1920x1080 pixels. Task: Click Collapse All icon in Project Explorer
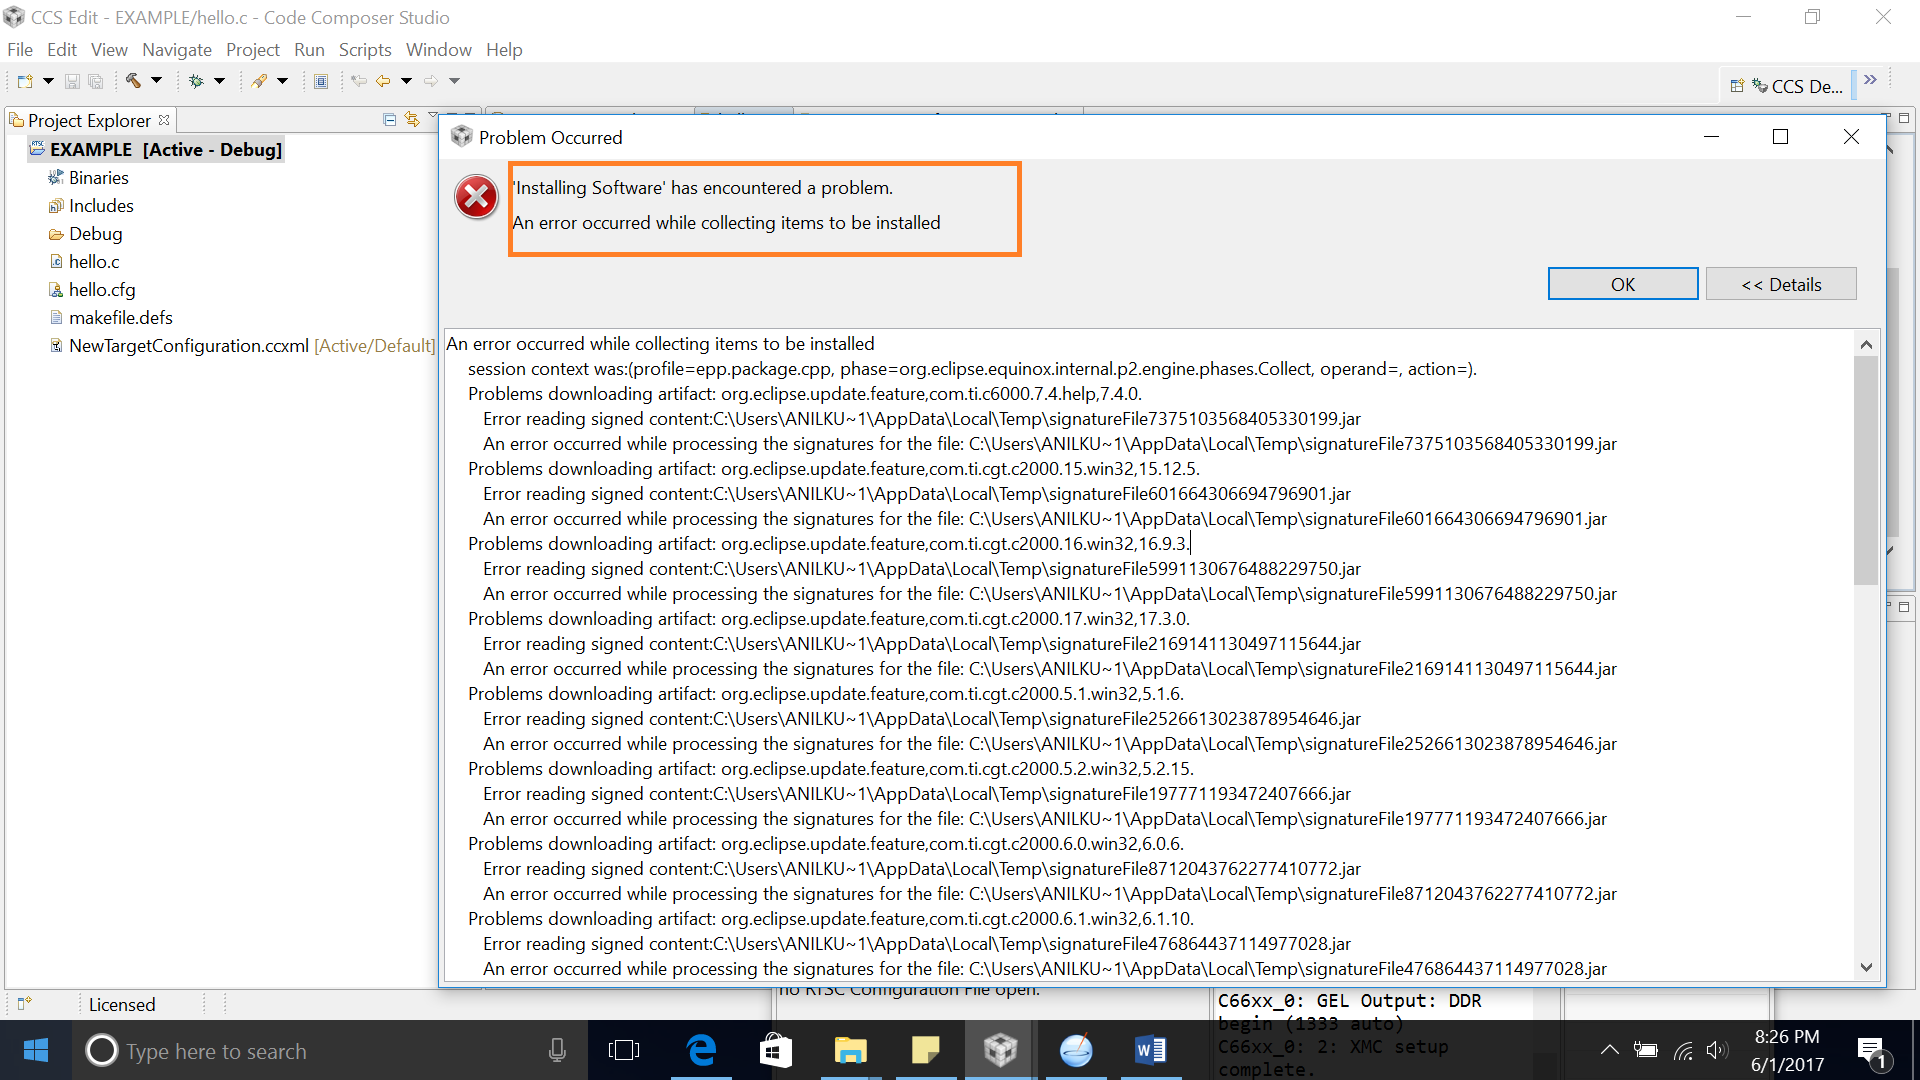coord(390,120)
